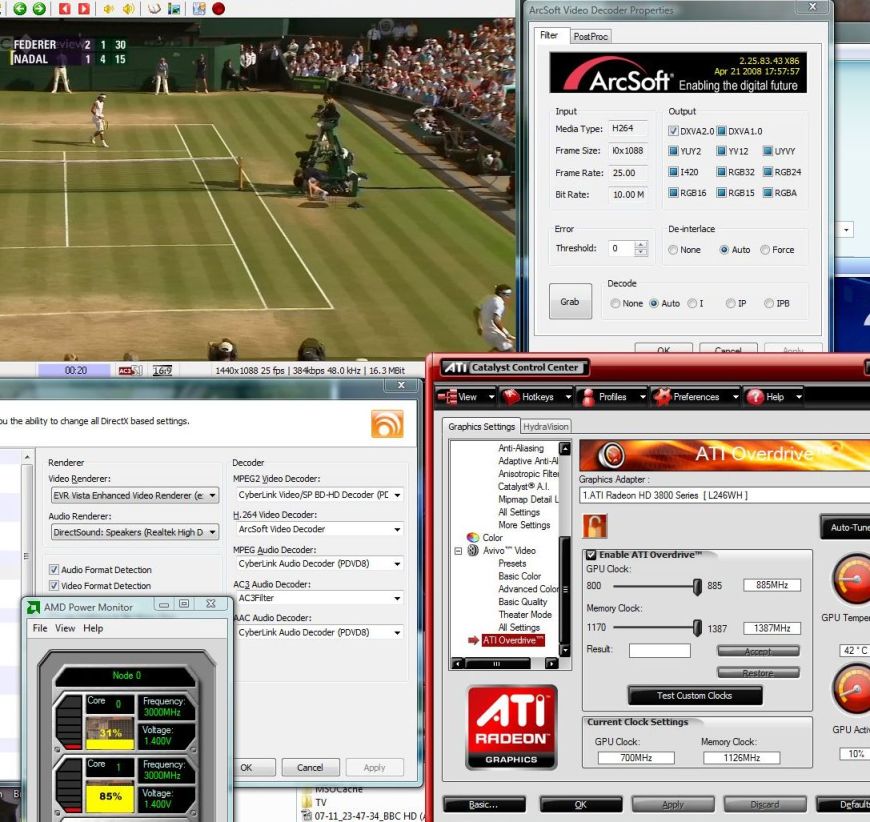
Task: Click the TV folder icon in file list
Action: pyautogui.click(x=306, y=803)
